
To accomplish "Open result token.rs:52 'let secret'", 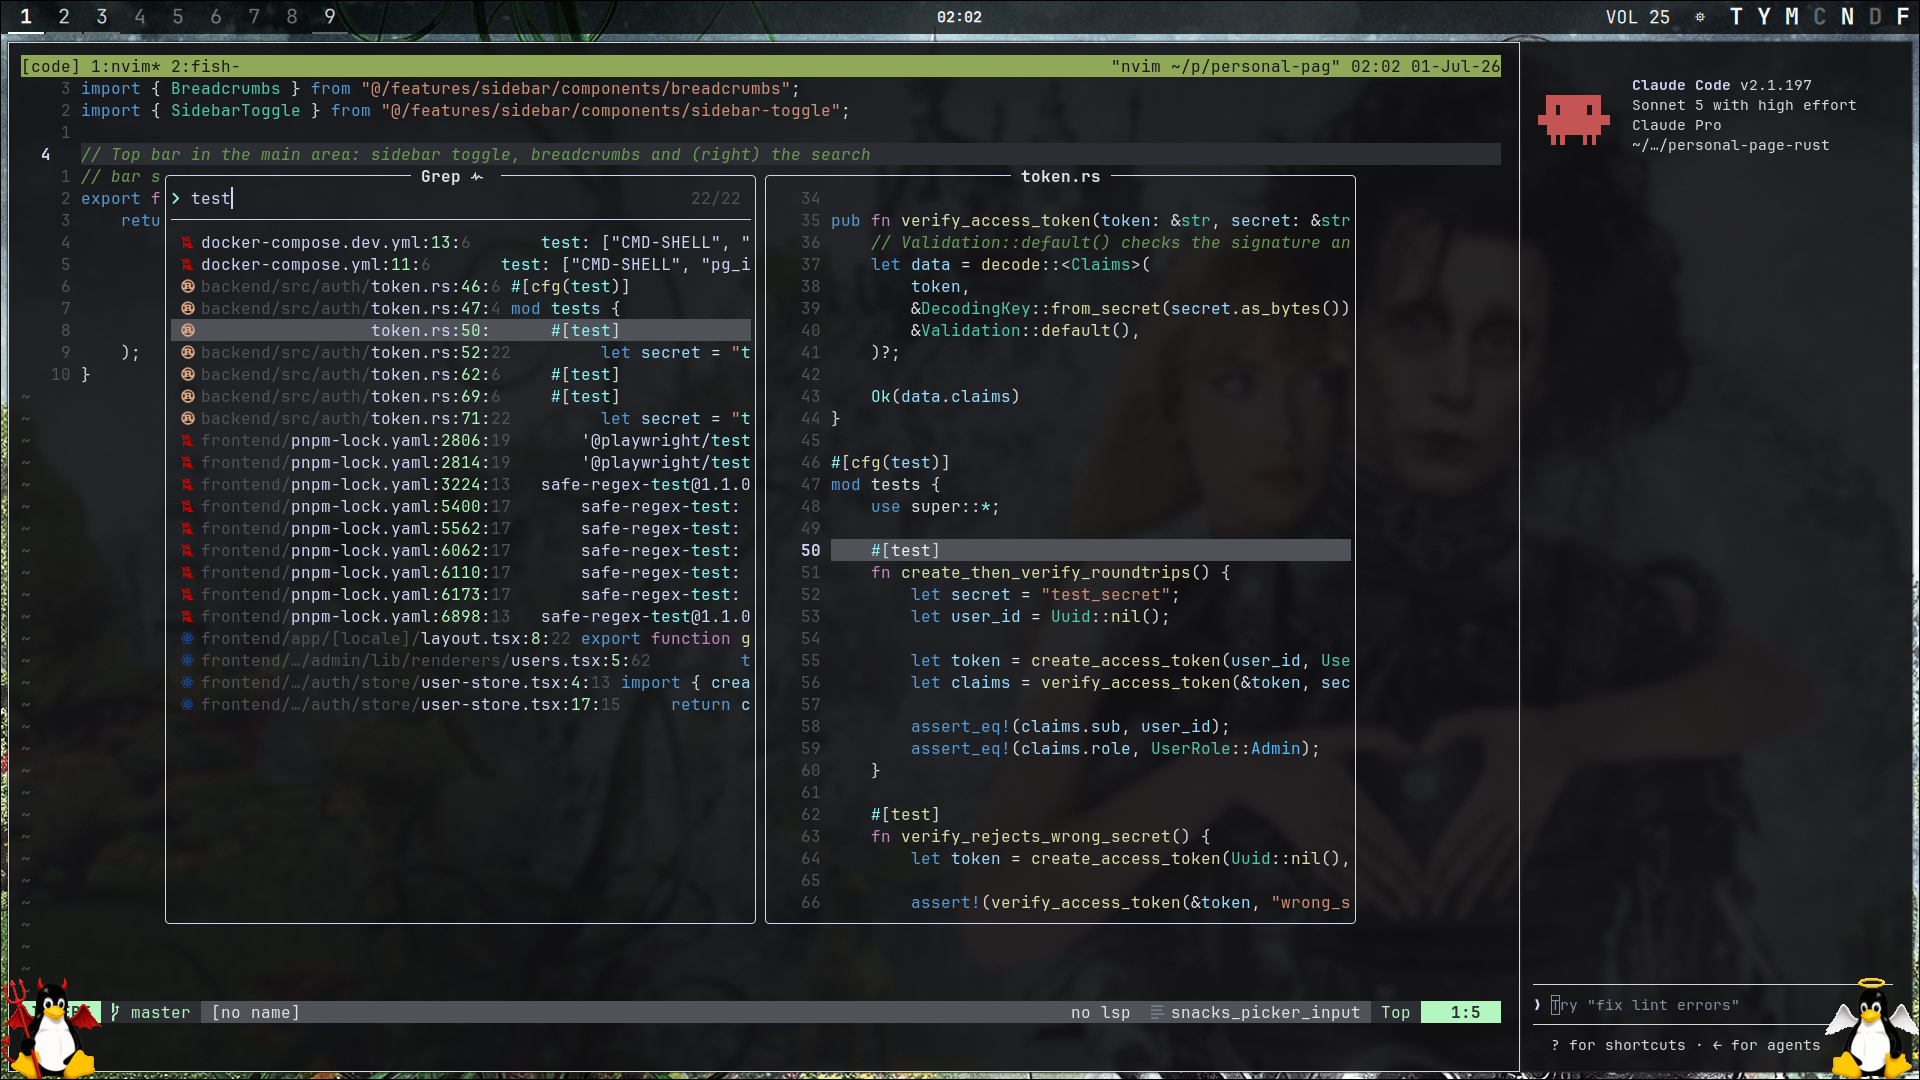I will point(461,353).
